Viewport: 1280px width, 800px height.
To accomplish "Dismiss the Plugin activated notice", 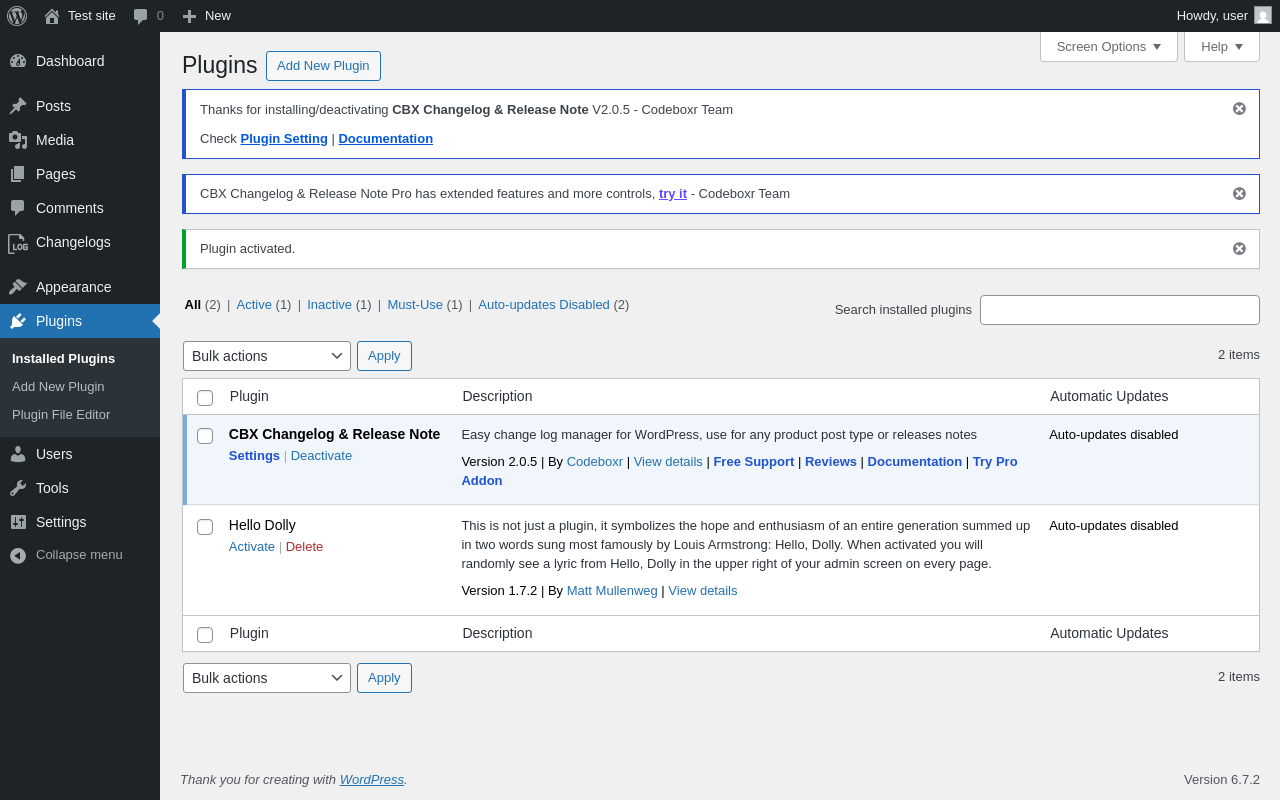I will point(1239,249).
